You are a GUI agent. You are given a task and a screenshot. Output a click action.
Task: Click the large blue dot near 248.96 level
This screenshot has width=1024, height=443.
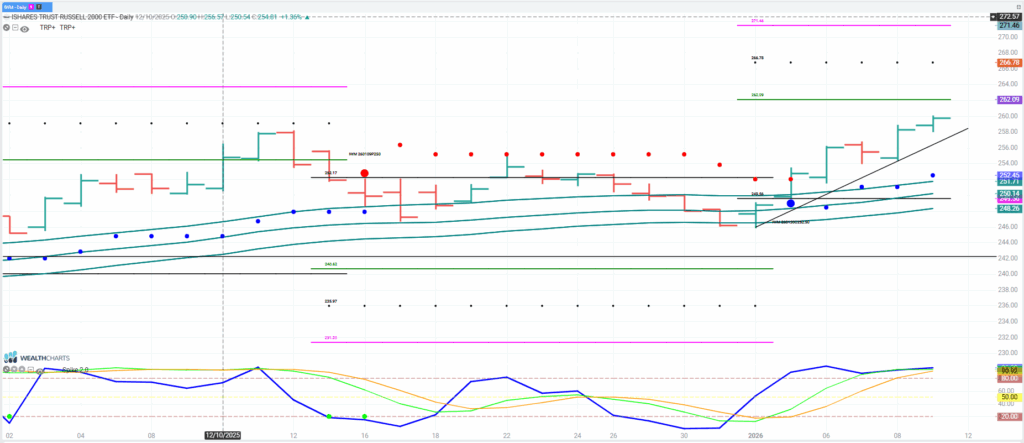click(x=790, y=203)
